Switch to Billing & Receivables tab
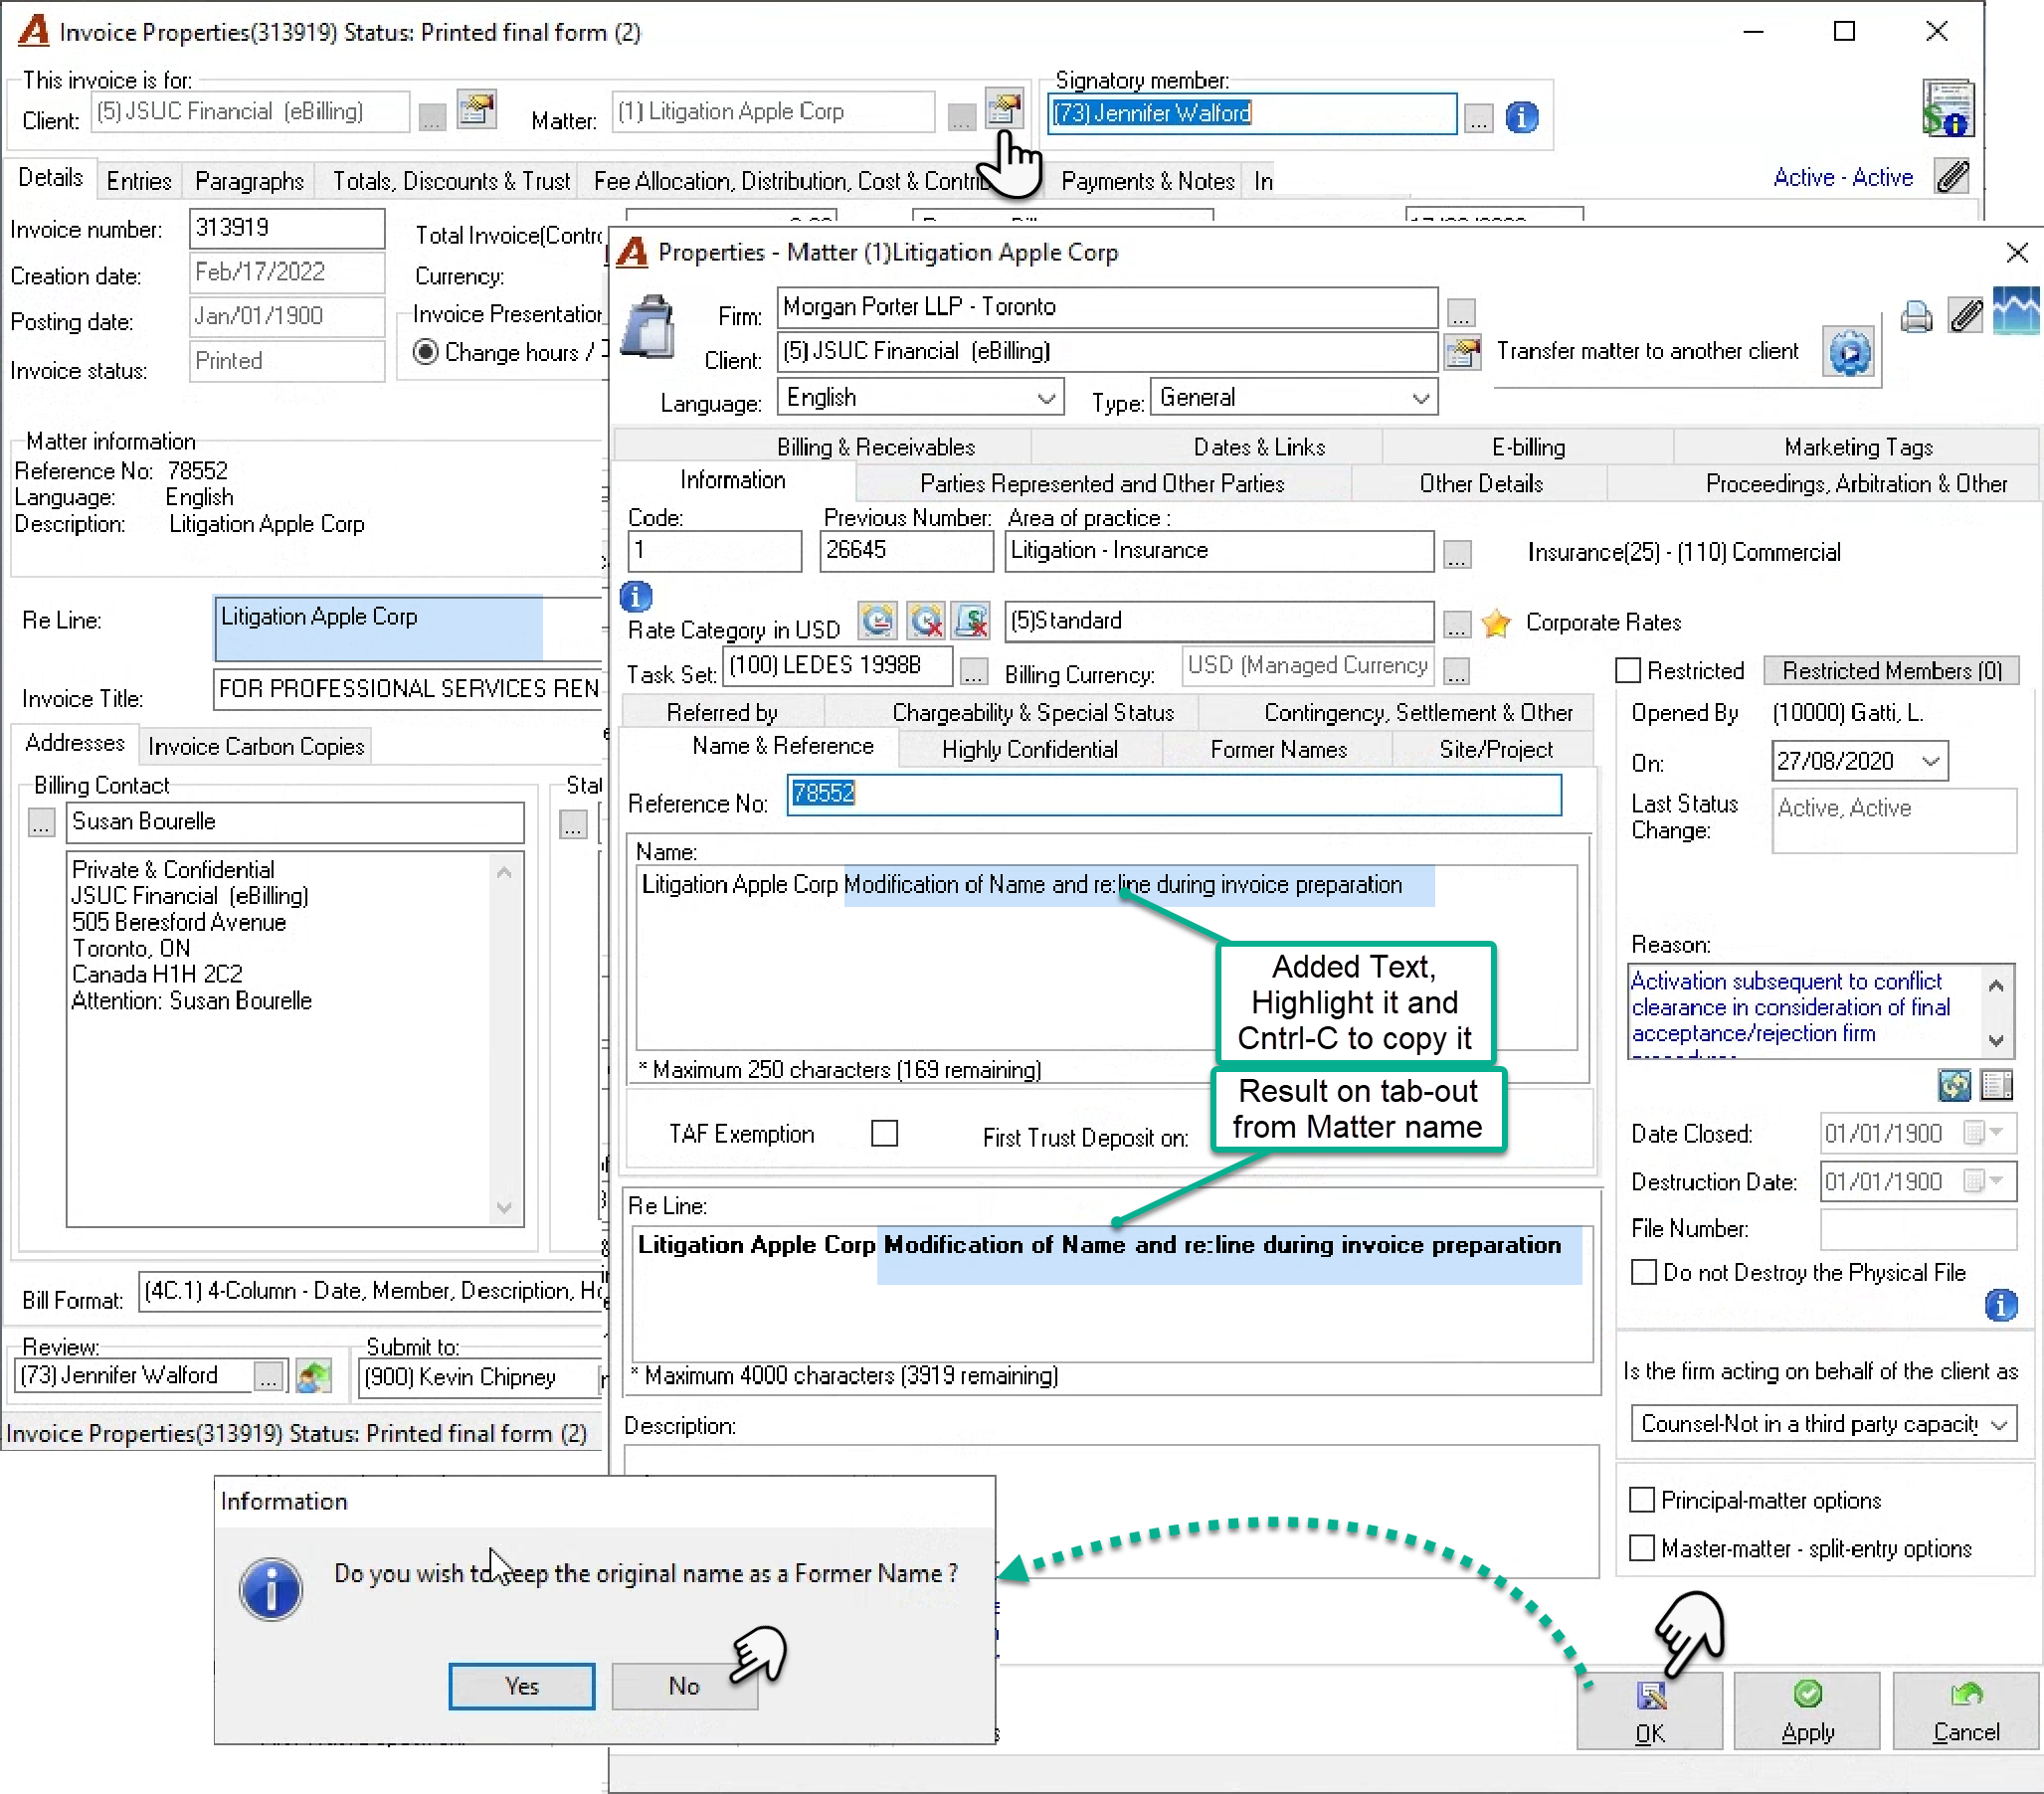 coord(875,447)
